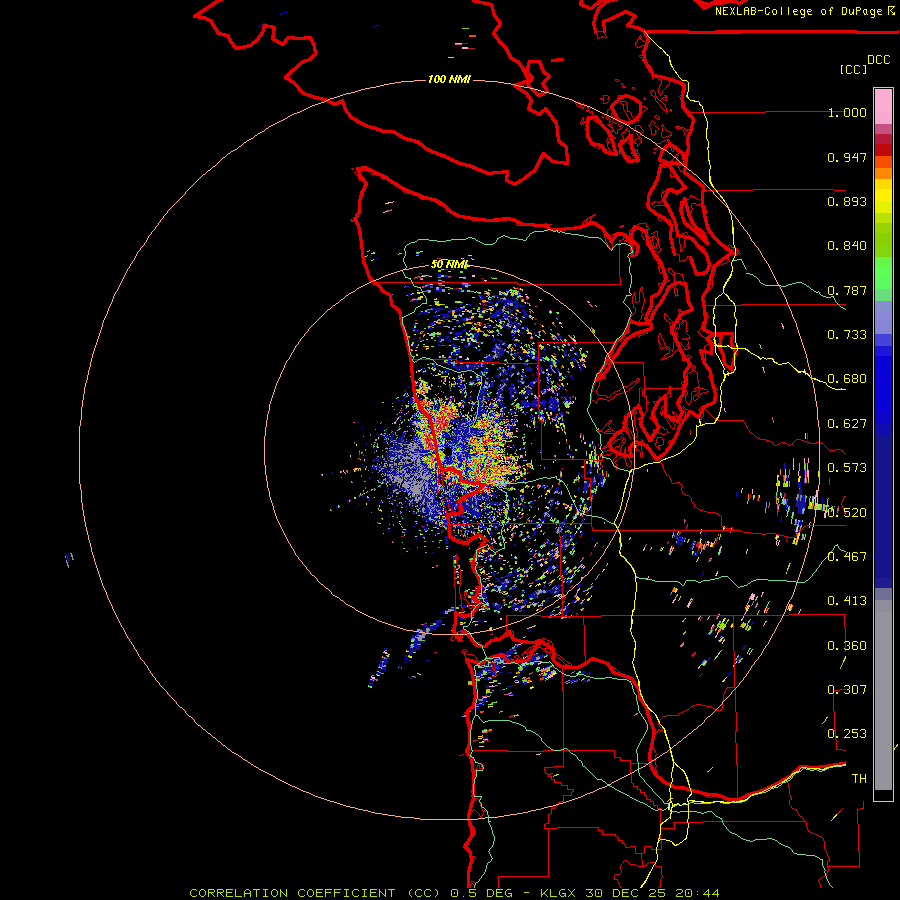The image size is (900, 900).
Task: Pick the 0.947 scale value
Action: coord(847,157)
